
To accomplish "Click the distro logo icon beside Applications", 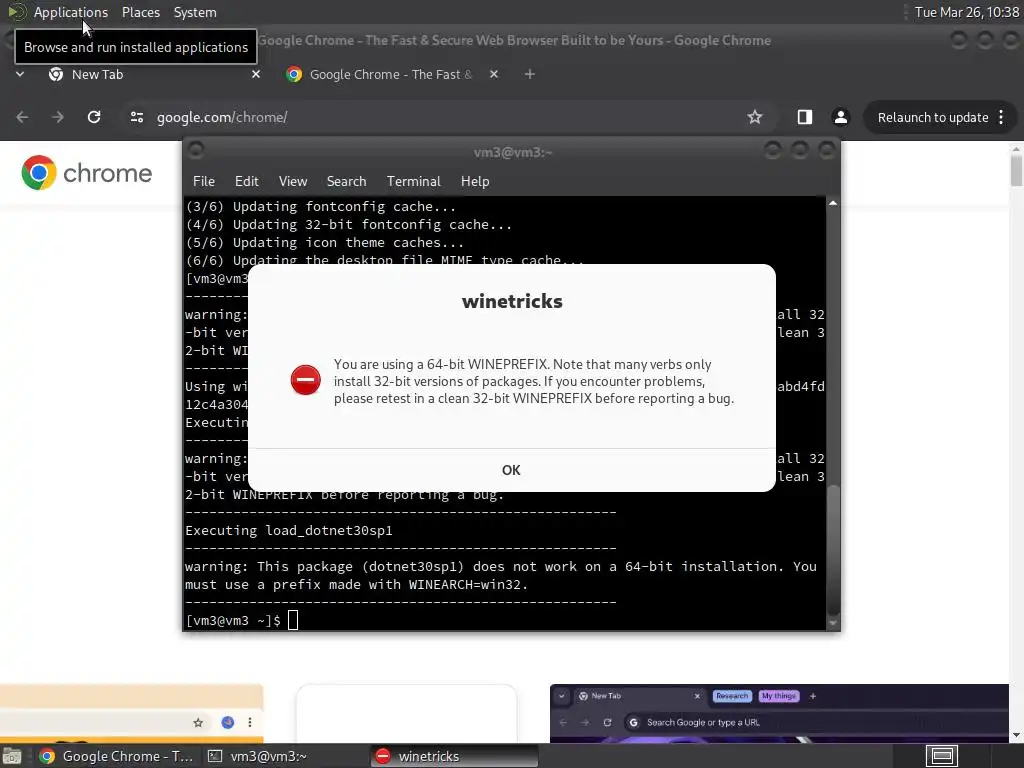I will [x=16, y=12].
